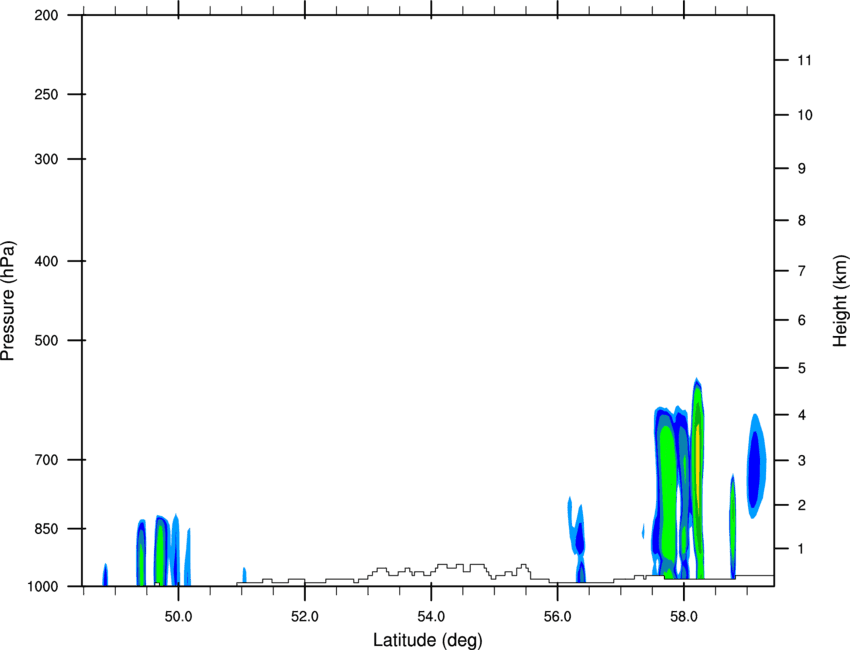The width and height of the screenshot is (850, 650).
Task: Select the 1000 pressure tick label
Action: coord(43,587)
